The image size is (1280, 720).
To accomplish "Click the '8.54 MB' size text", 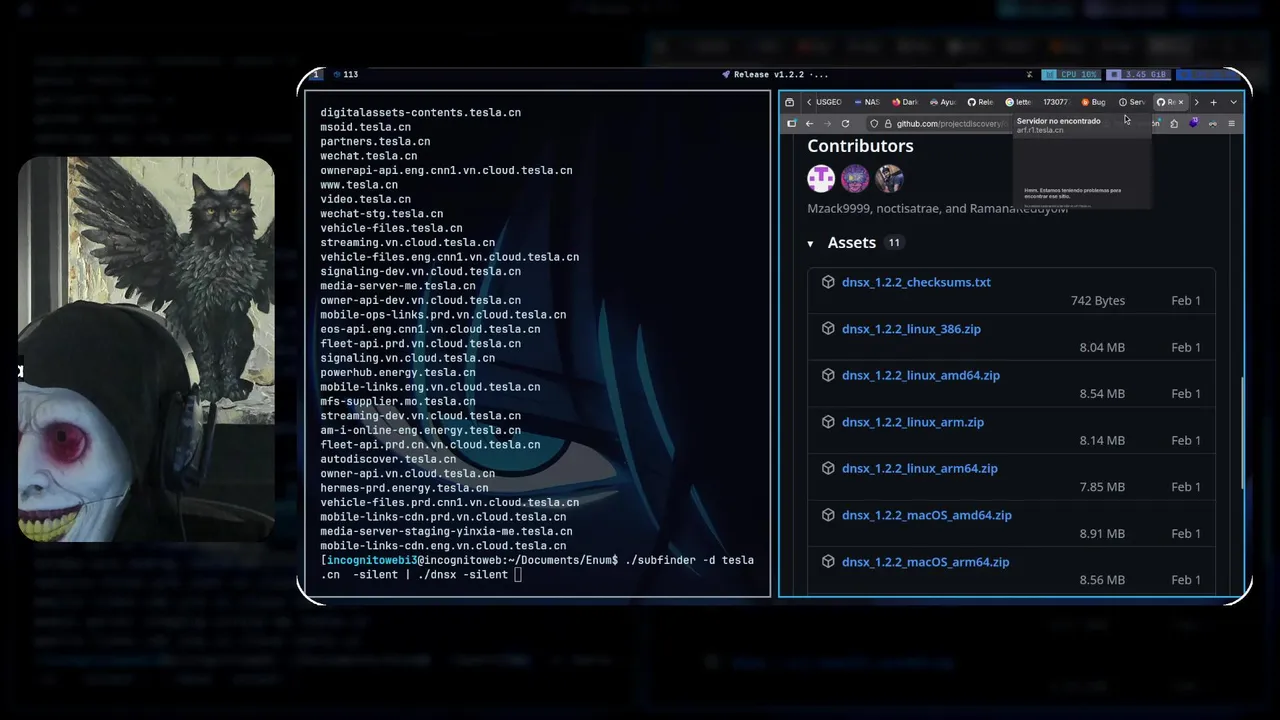I will tap(1102, 394).
